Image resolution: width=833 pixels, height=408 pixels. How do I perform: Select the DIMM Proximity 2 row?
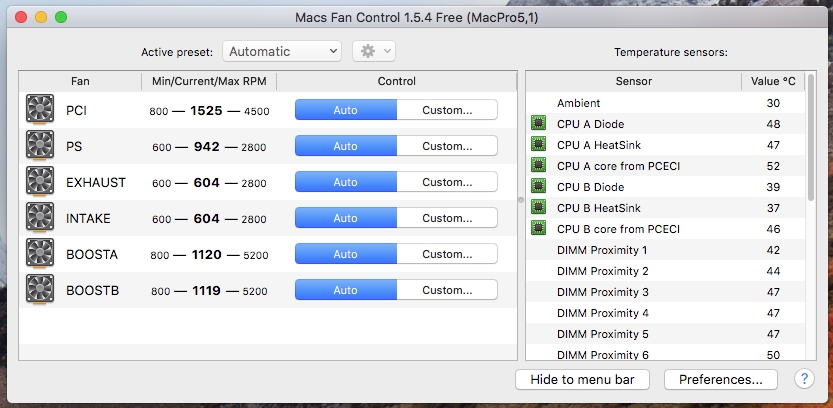click(x=665, y=271)
